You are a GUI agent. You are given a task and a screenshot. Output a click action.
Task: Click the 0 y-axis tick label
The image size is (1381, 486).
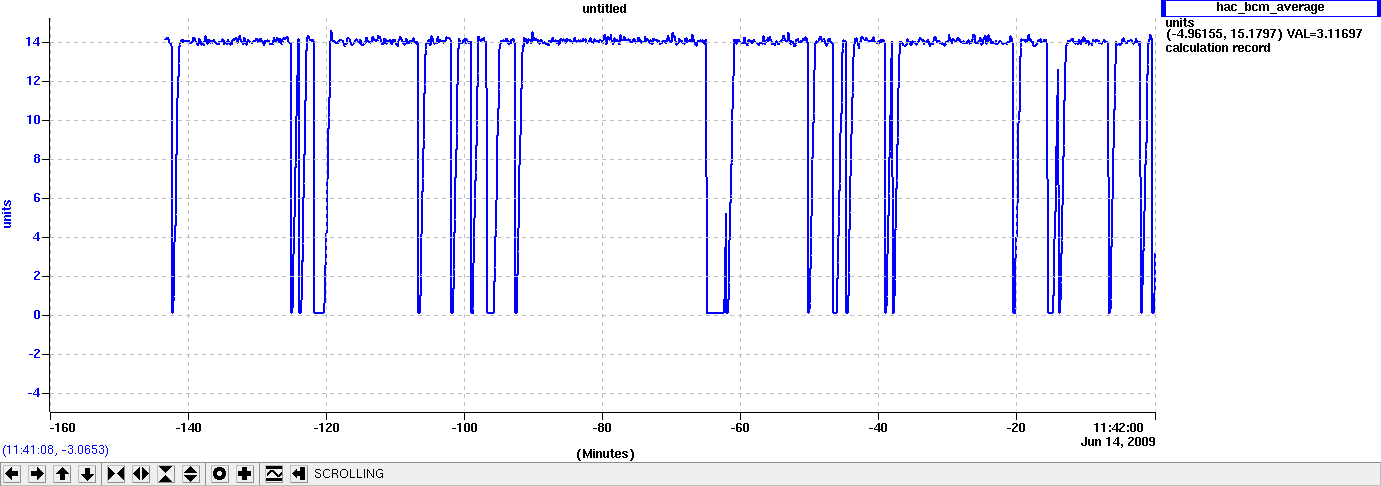35,315
